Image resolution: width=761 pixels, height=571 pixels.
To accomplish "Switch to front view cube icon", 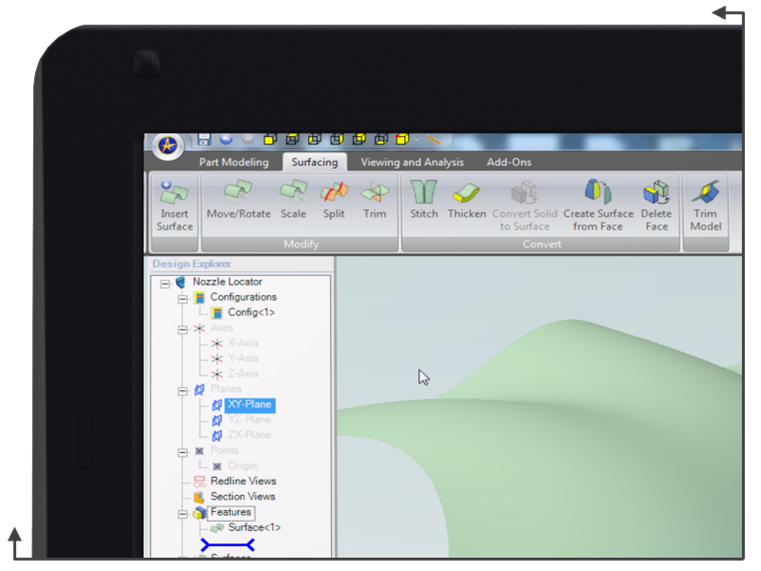I will tap(270, 140).
